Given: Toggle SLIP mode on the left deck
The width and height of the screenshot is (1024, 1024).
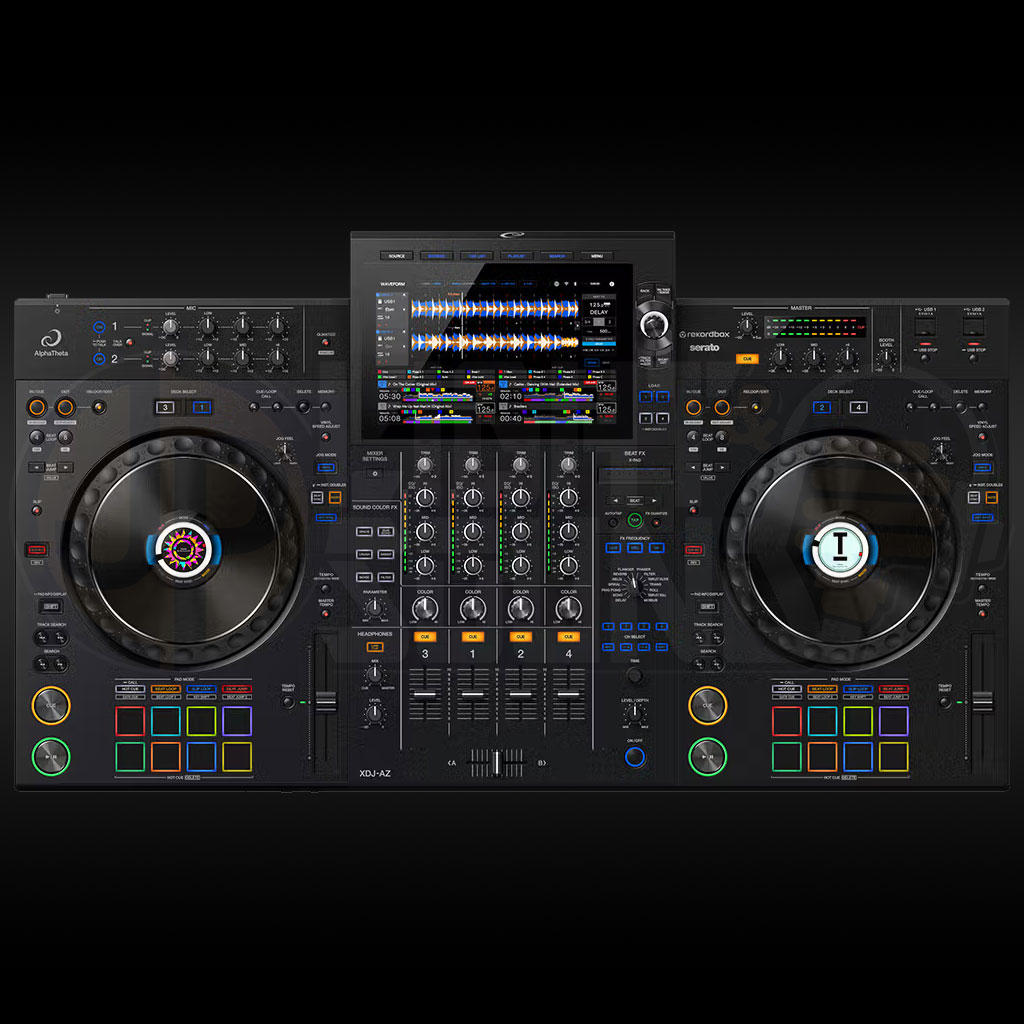Looking at the screenshot, I should [37, 510].
